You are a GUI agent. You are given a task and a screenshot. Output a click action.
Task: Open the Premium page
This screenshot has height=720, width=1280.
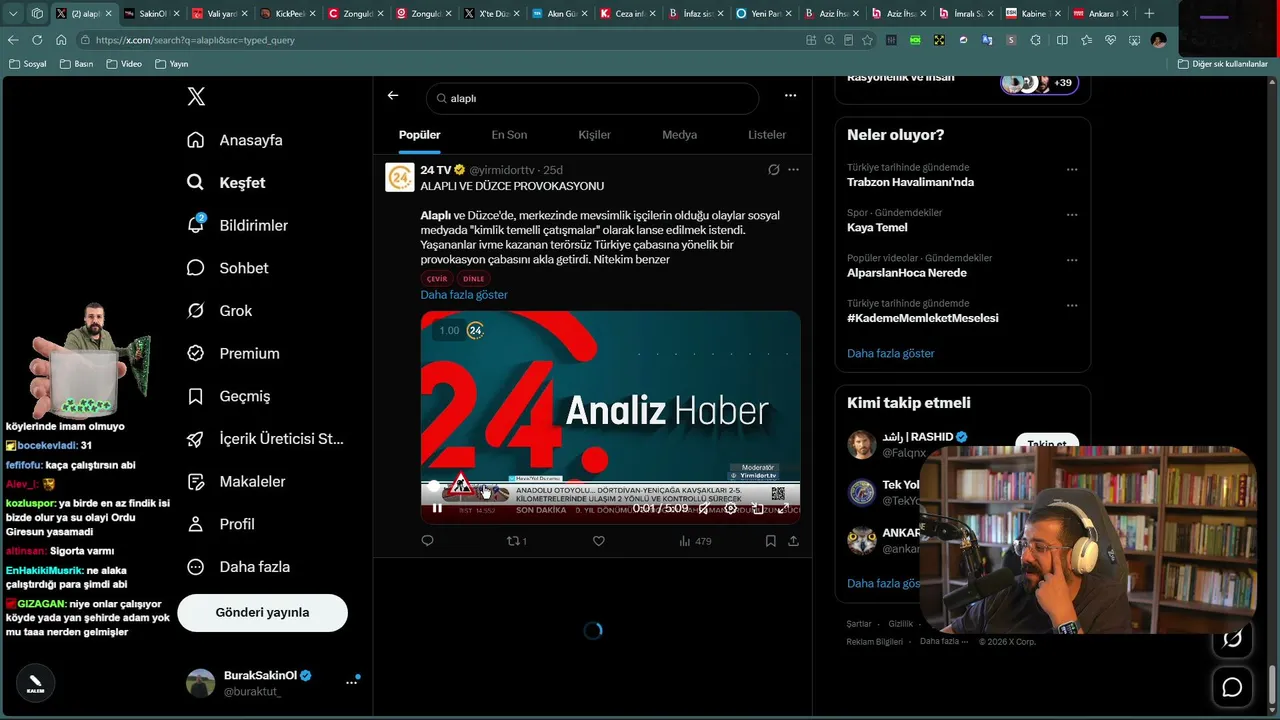click(233, 353)
